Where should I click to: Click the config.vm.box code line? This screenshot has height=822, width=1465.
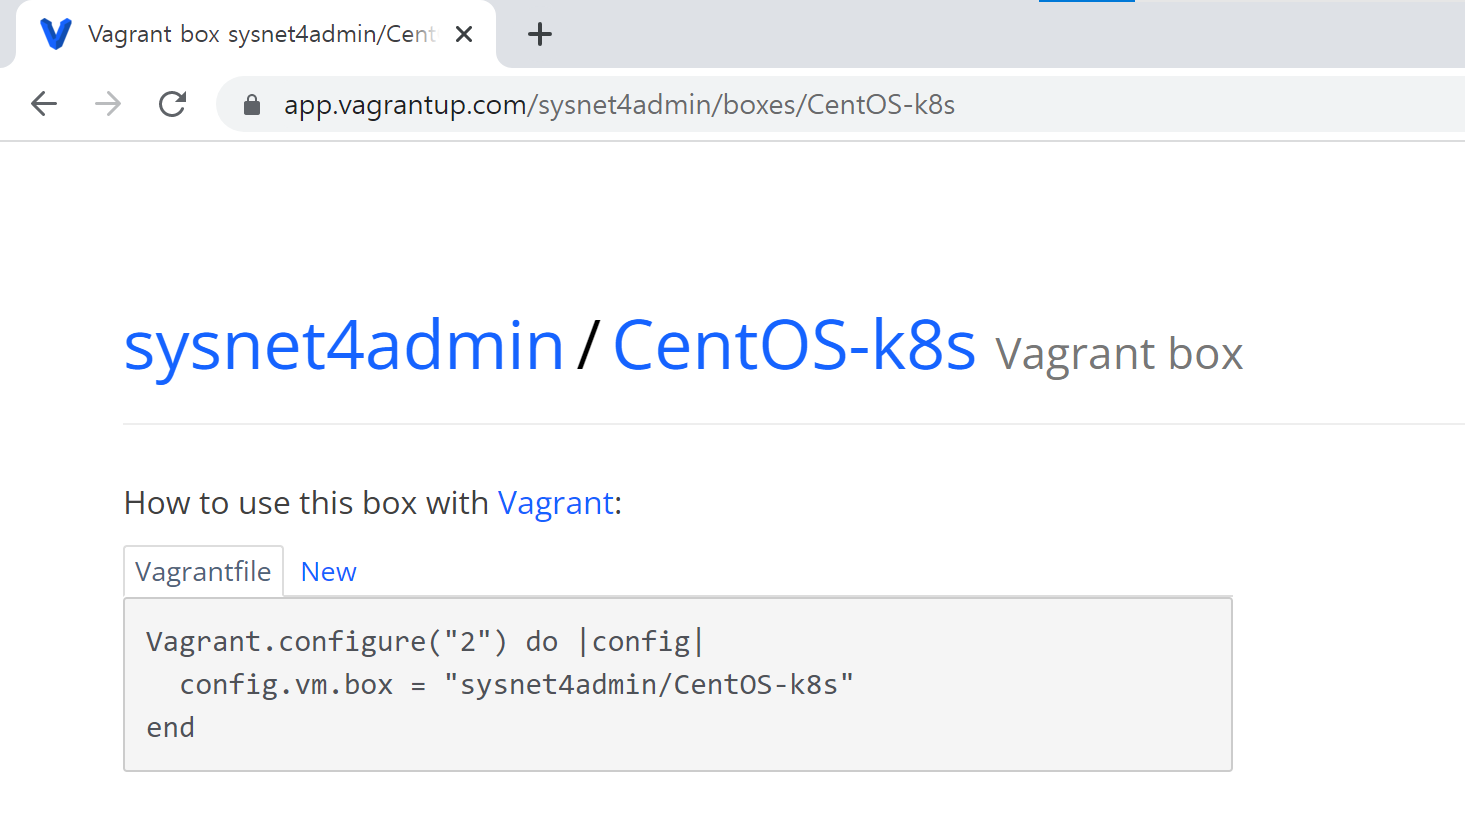coord(517,684)
